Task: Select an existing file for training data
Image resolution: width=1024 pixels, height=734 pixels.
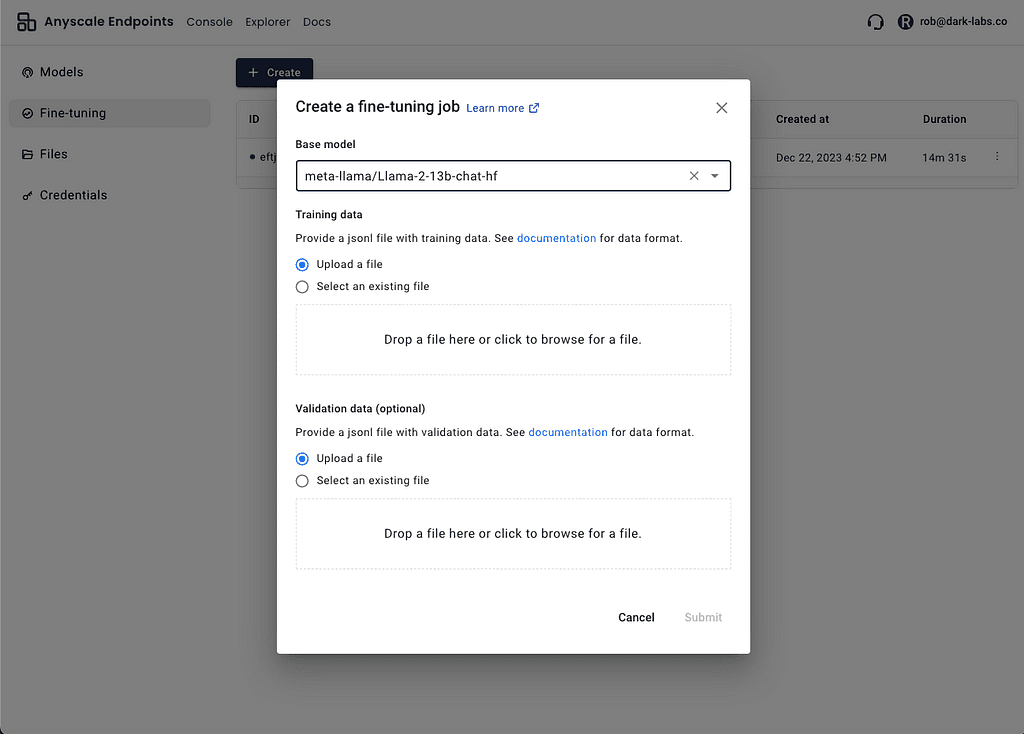Action: (302, 287)
